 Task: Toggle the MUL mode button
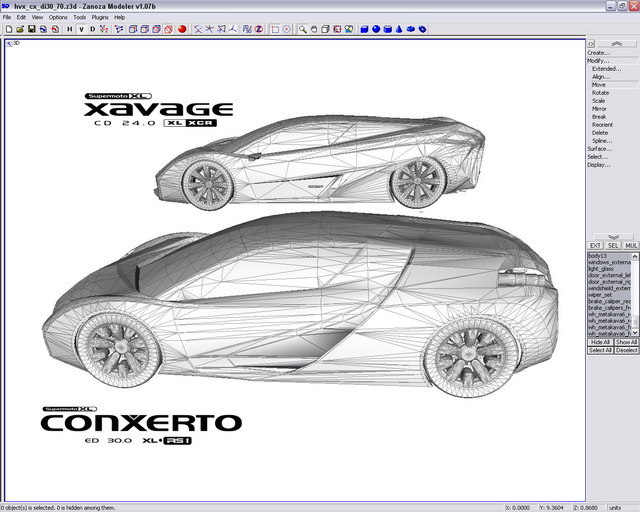tap(631, 245)
